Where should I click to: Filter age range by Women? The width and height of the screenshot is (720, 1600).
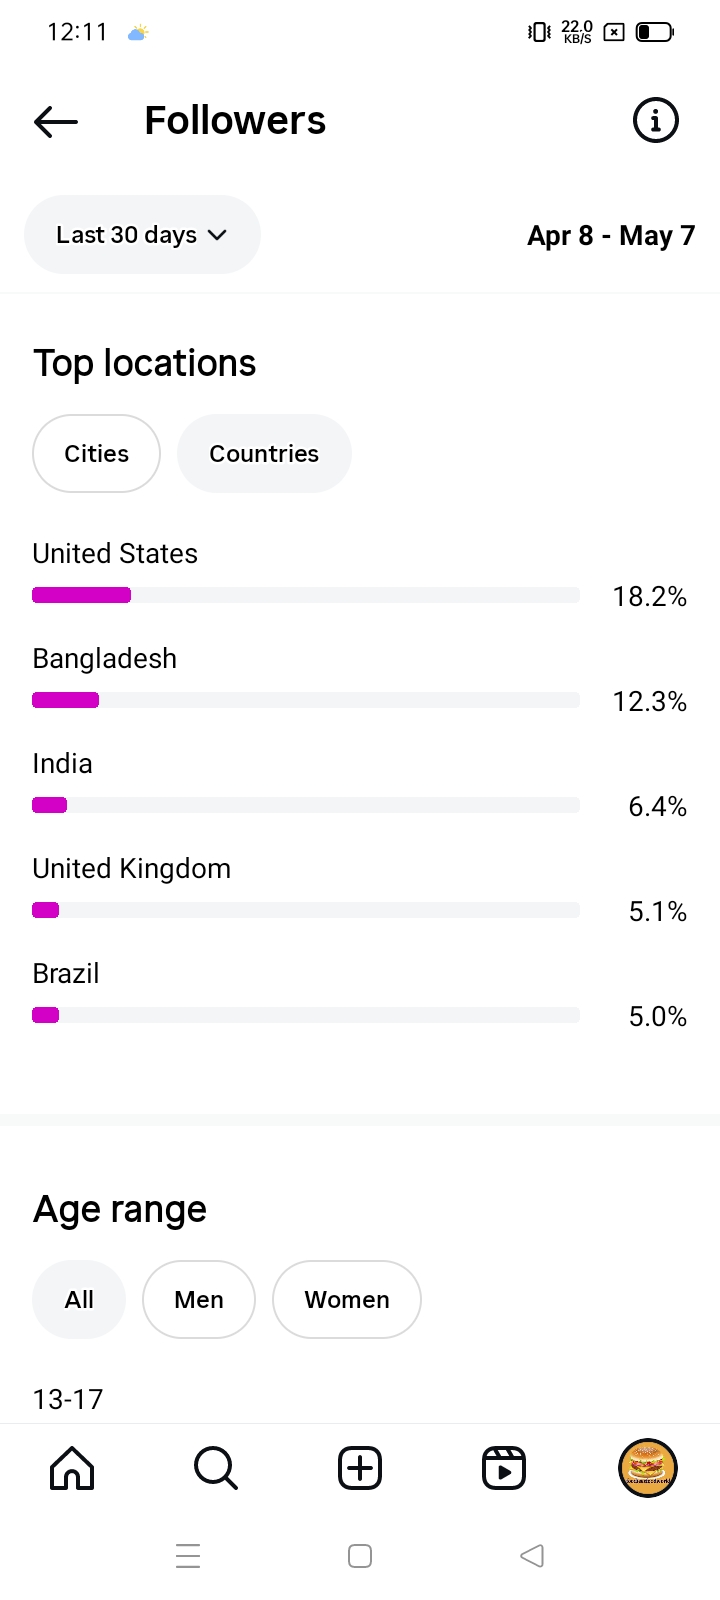coord(347,1299)
